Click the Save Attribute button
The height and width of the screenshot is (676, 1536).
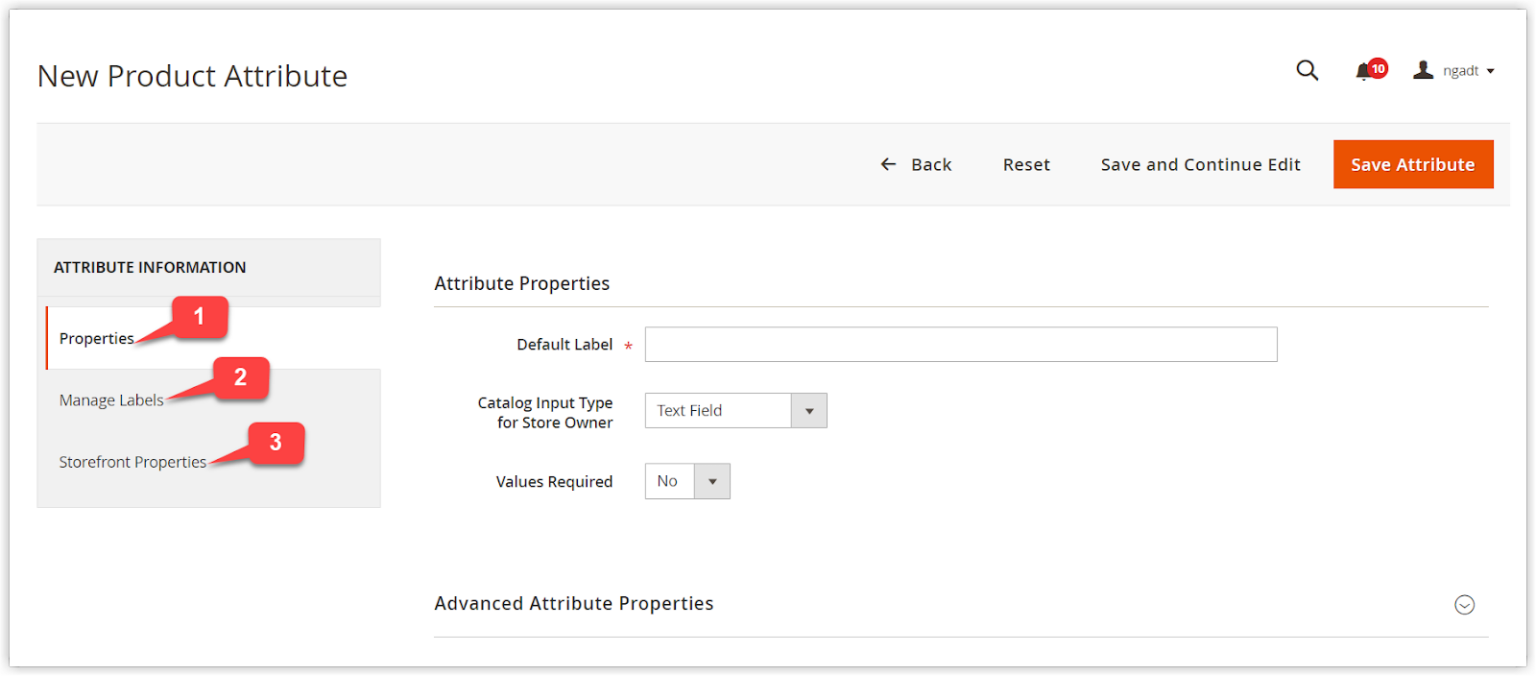[1413, 164]
